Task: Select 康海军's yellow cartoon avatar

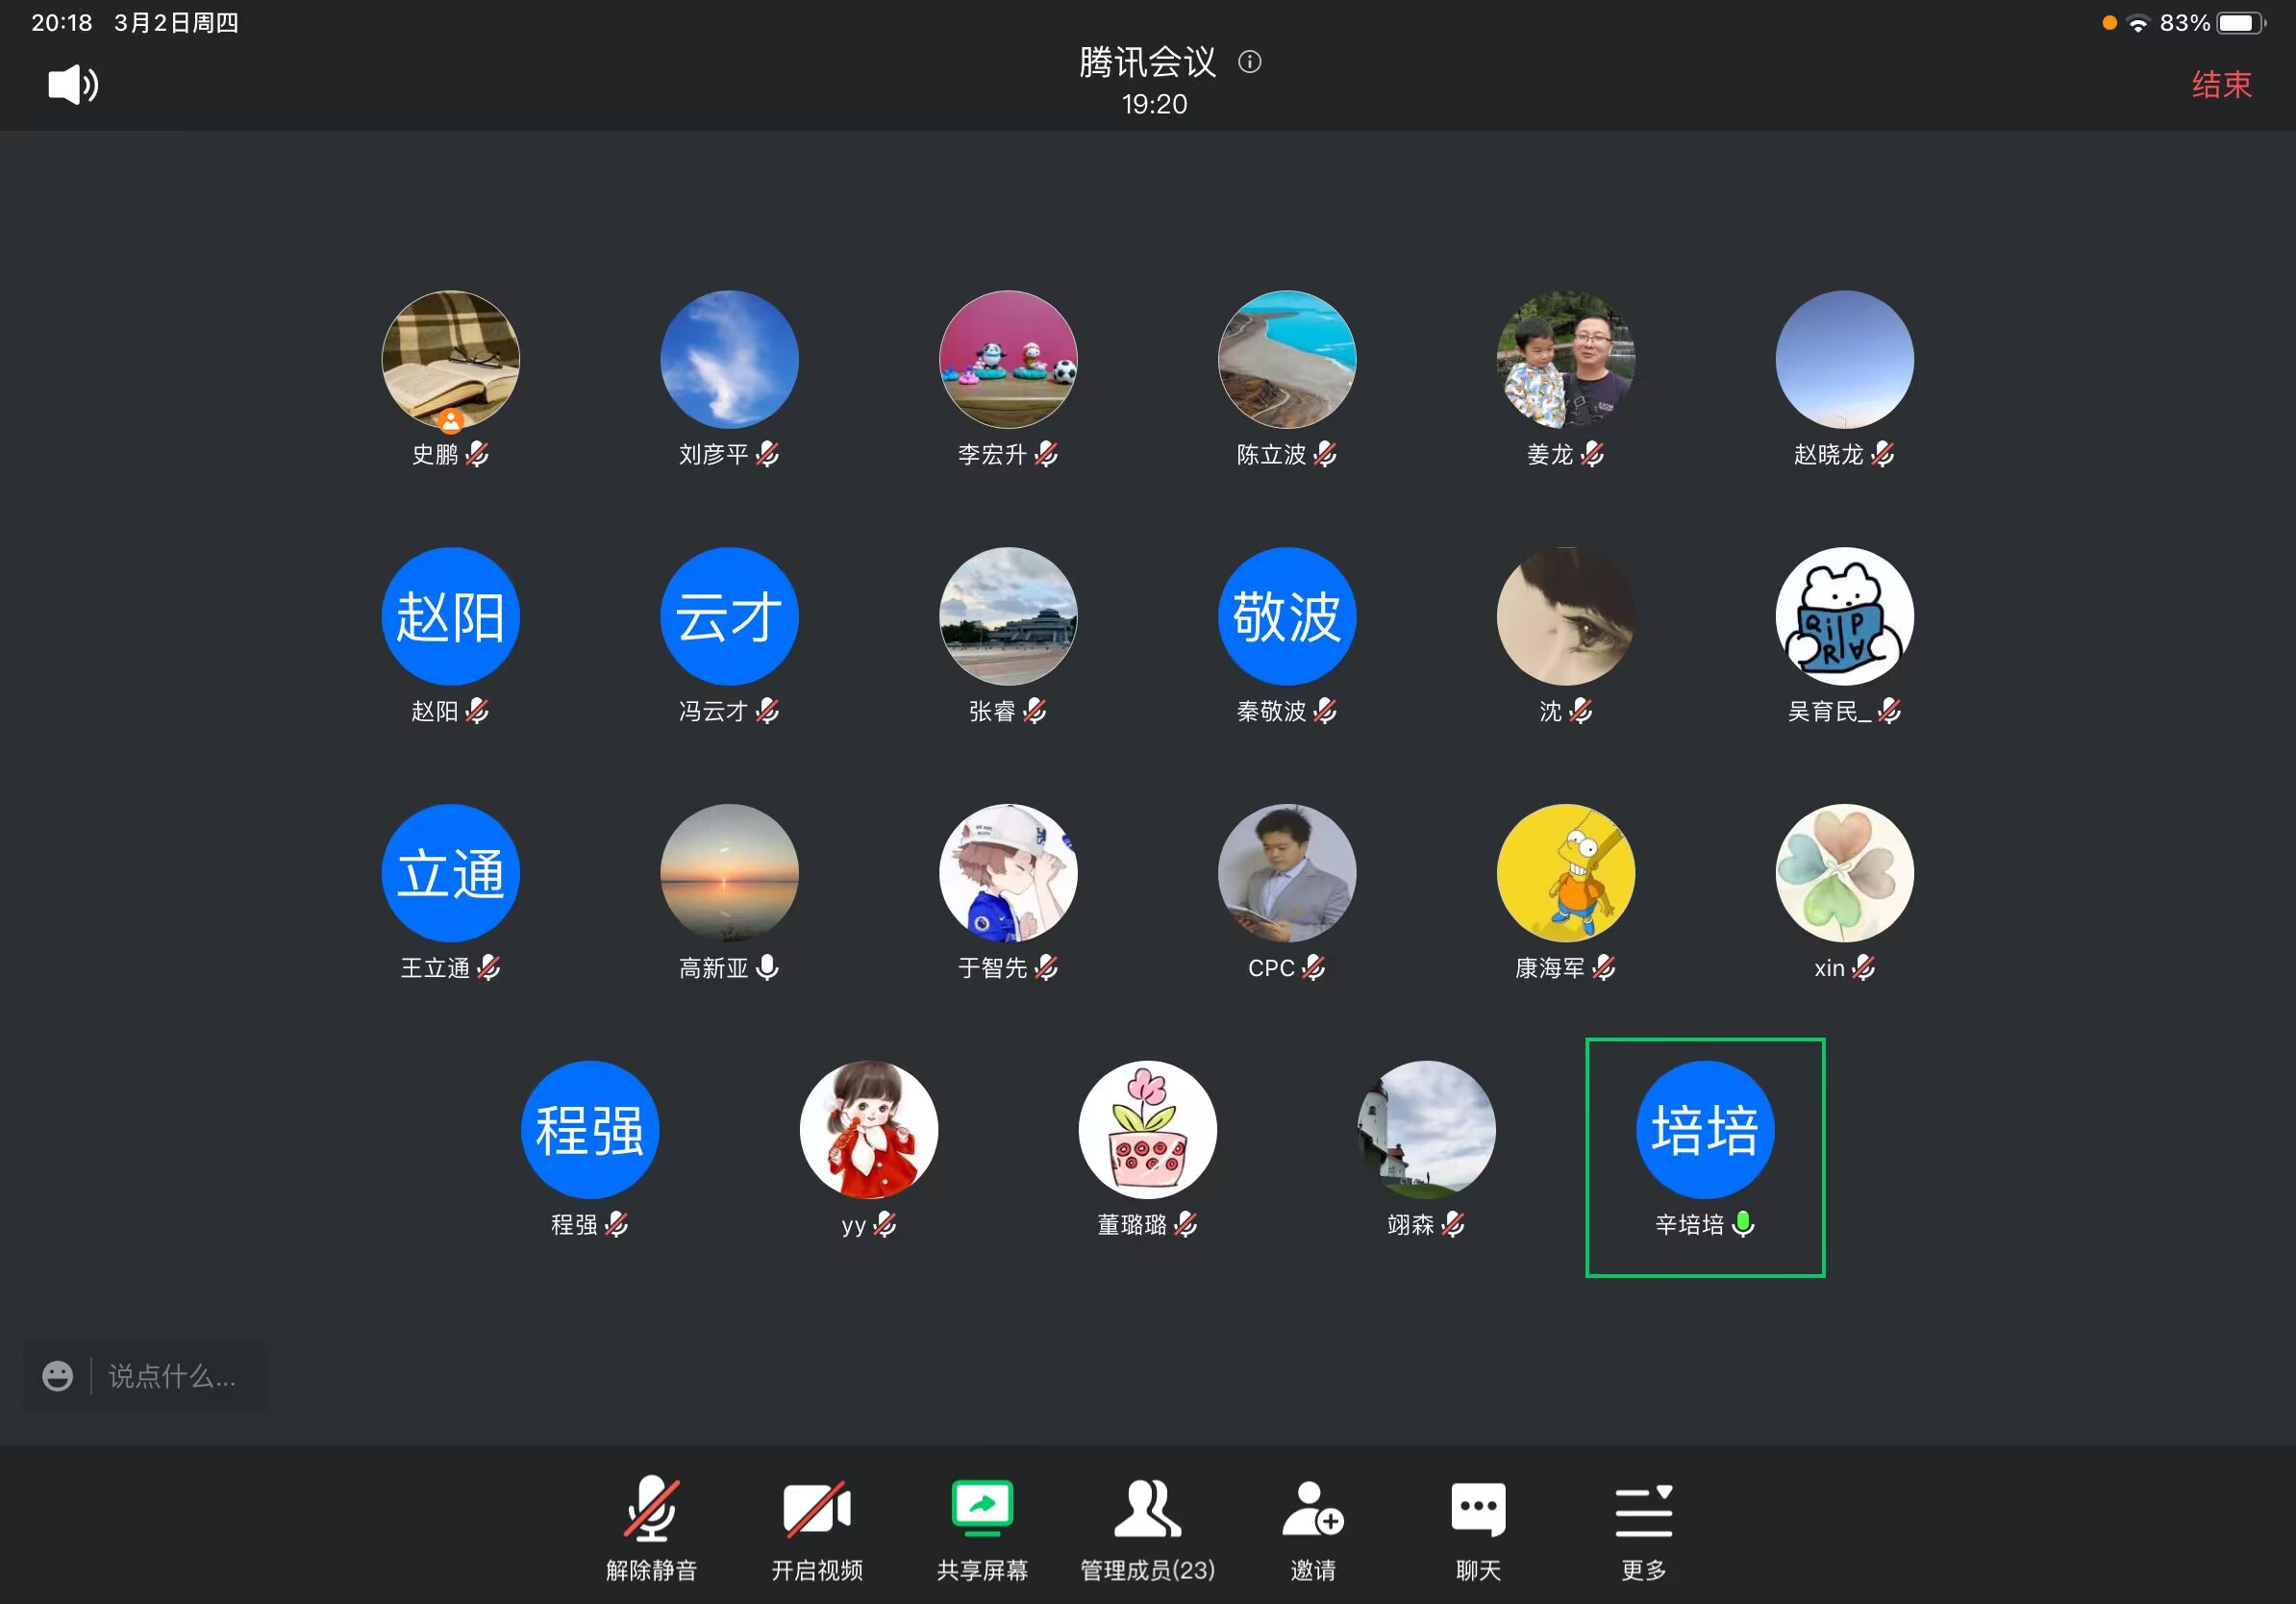Action: click(1566, 873)
